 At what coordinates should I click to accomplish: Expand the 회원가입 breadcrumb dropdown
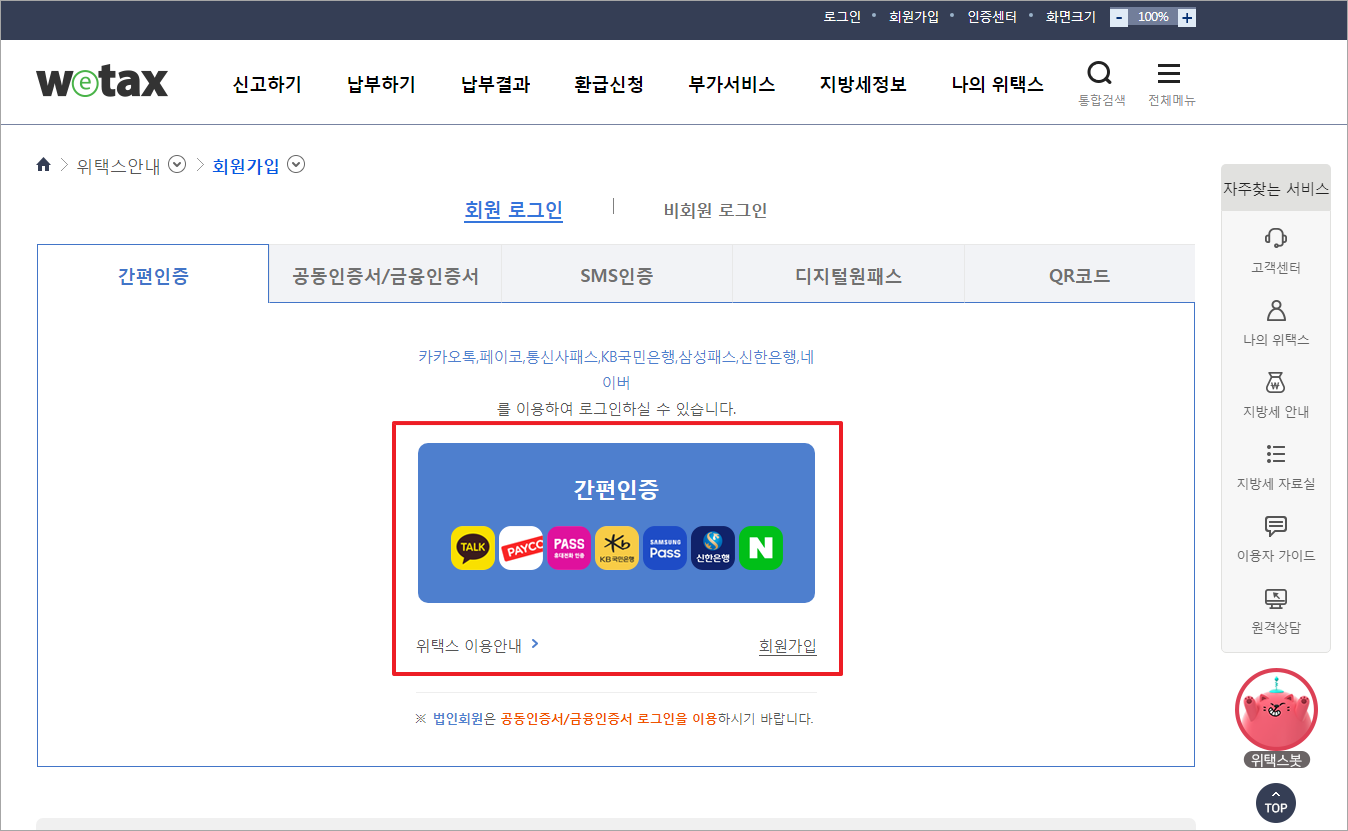click(296, 165)
